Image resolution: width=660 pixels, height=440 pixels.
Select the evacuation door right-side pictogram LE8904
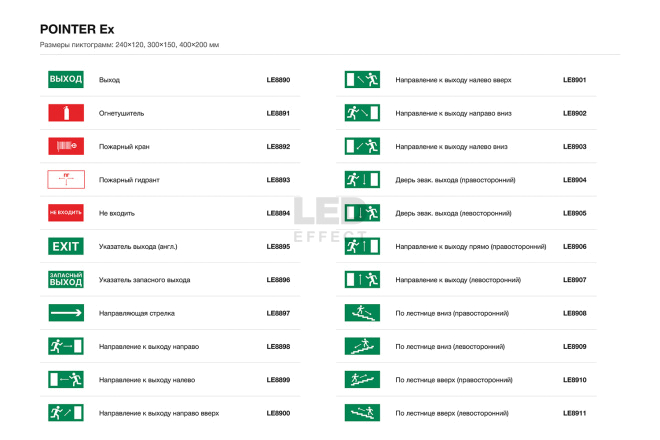point(362,179)
